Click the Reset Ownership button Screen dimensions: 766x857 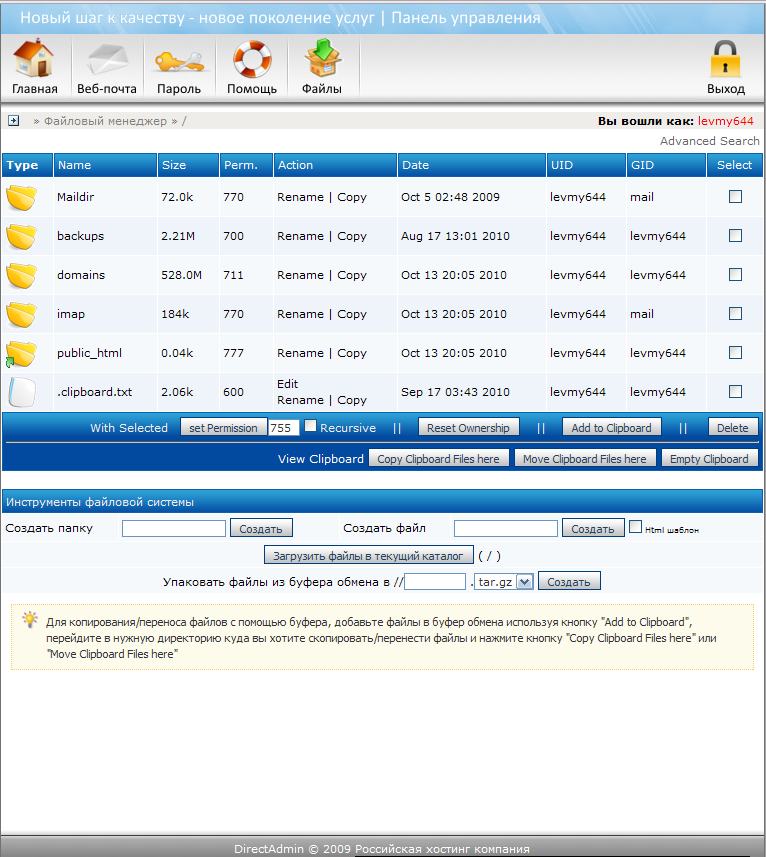[x=468, y=428]
